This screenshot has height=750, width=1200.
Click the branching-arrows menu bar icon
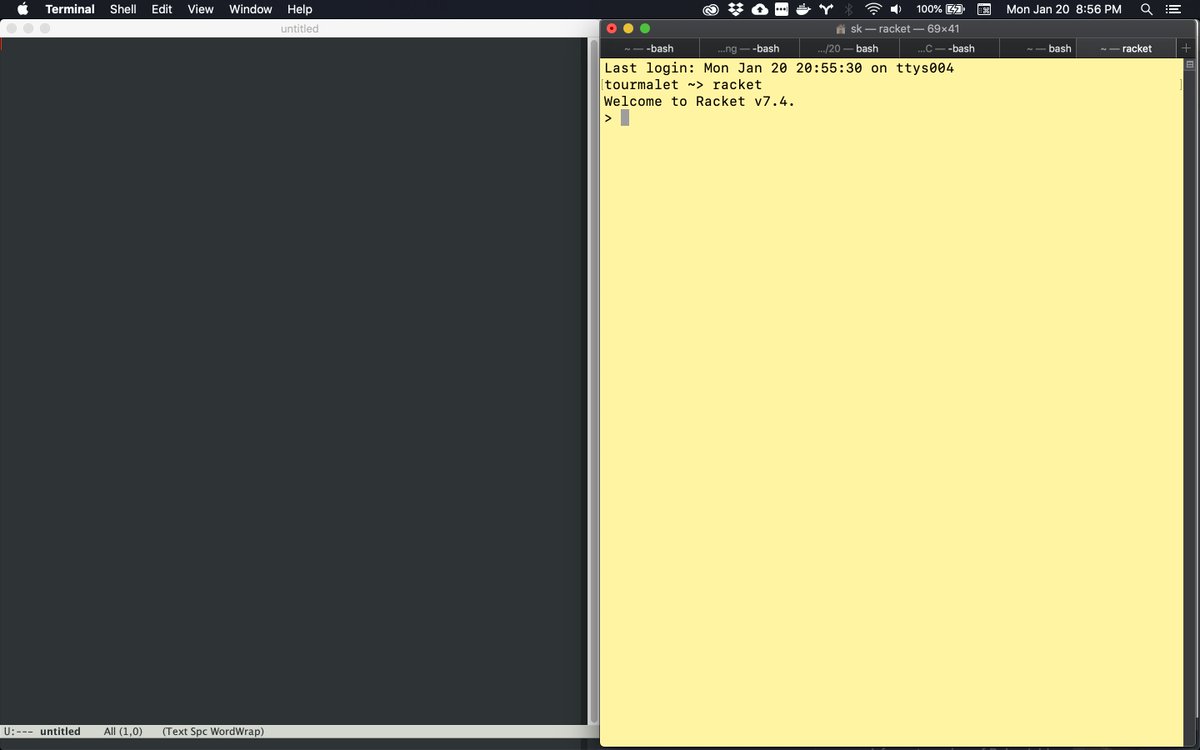[x=826, y=9]
